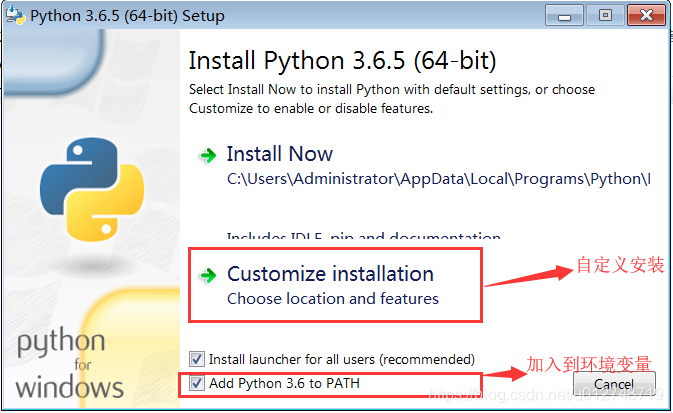Maximize the Python Setup window
Viewport: 673px width, 413px height.
coord(605,16)
